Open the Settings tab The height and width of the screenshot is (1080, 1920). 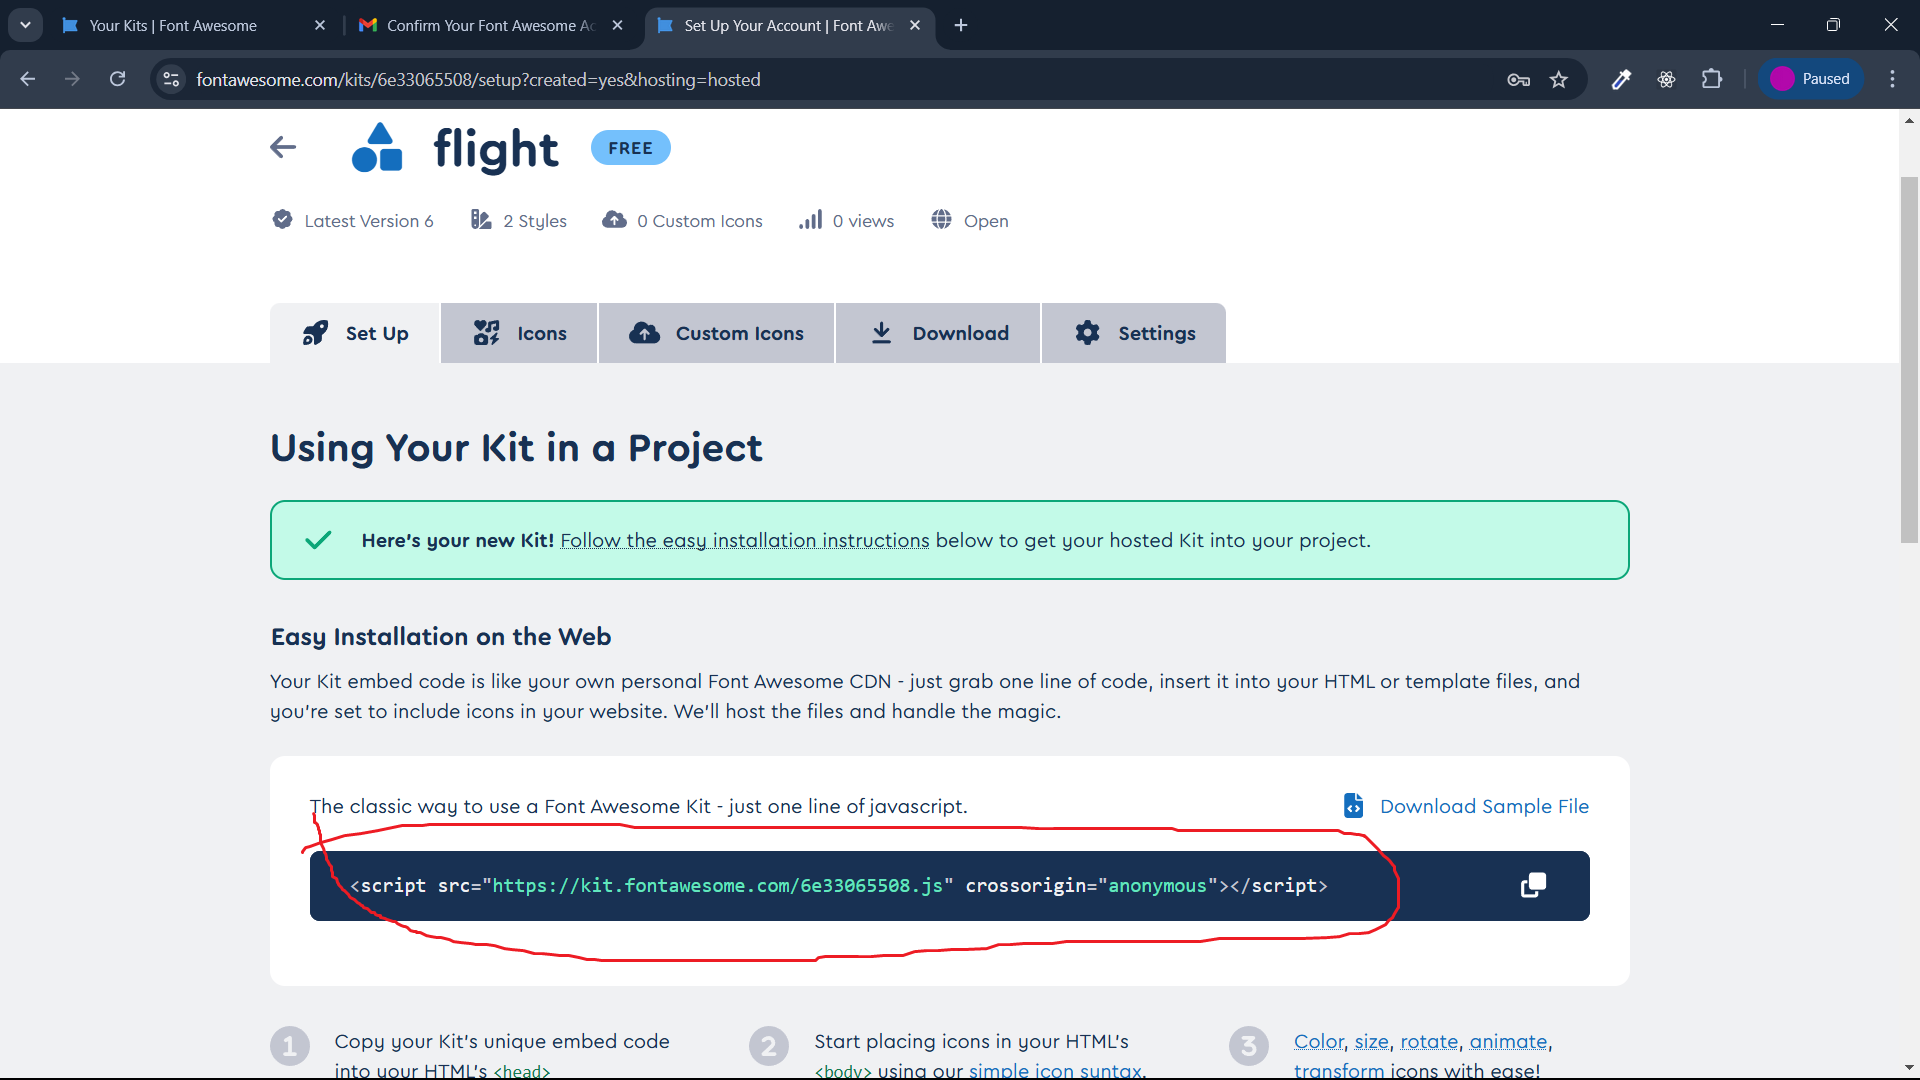(1134, 333)
